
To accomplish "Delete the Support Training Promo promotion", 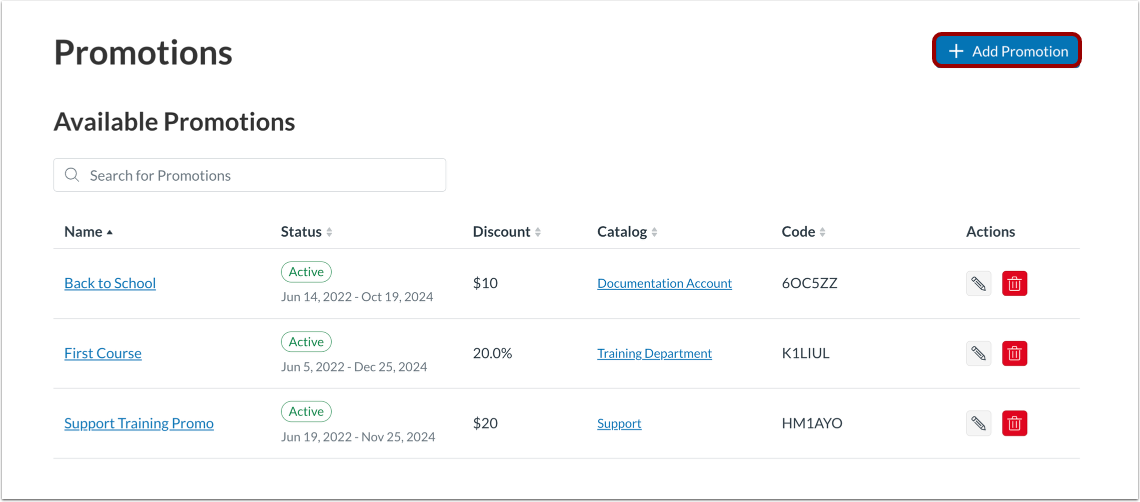I will (x=1014, y=423).
